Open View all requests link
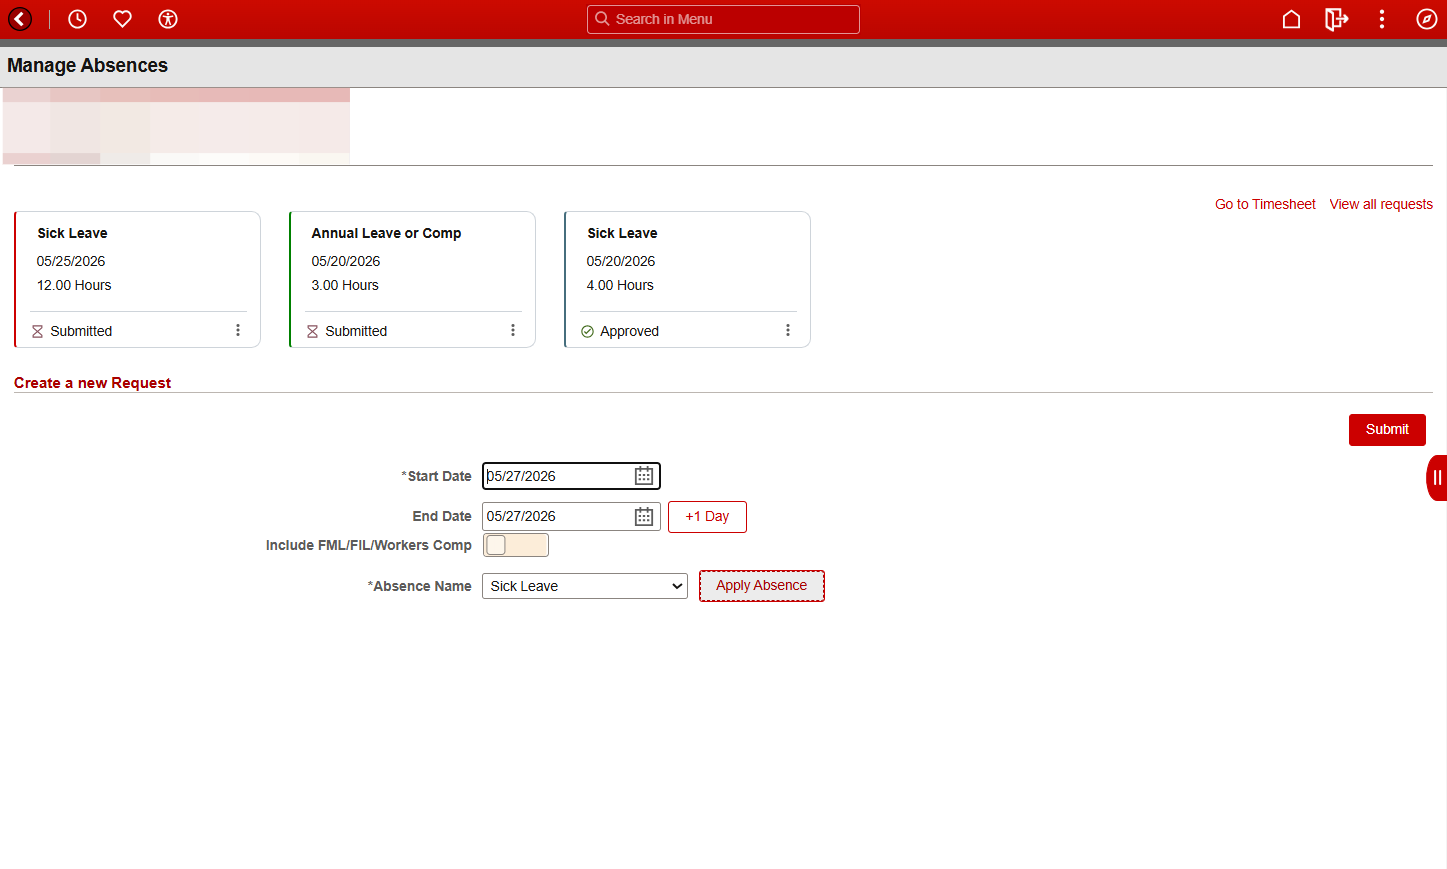Image resolution: width=1447 pixels, height=869 pixels. 1381,204
